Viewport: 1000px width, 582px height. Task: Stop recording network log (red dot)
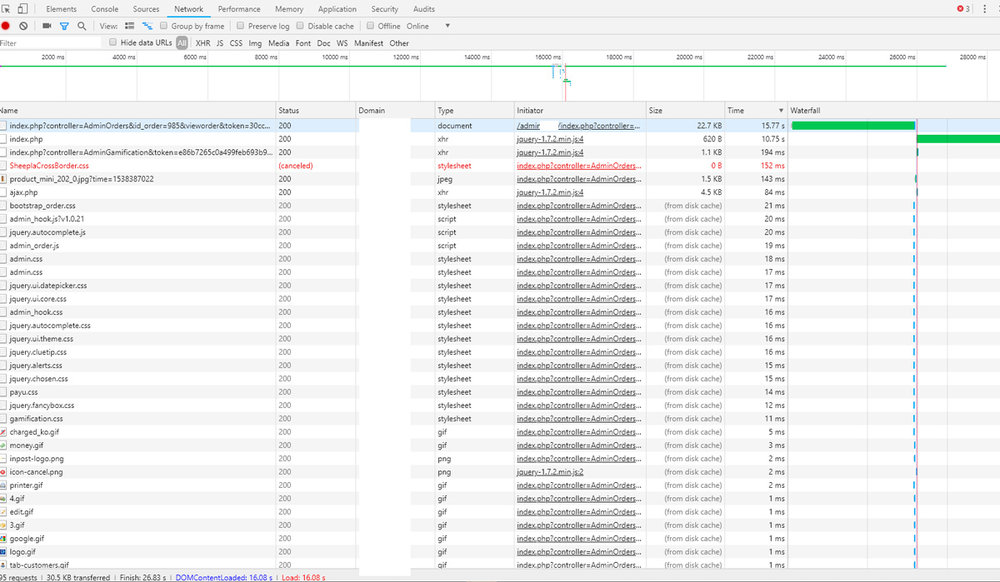coord(6,26)
